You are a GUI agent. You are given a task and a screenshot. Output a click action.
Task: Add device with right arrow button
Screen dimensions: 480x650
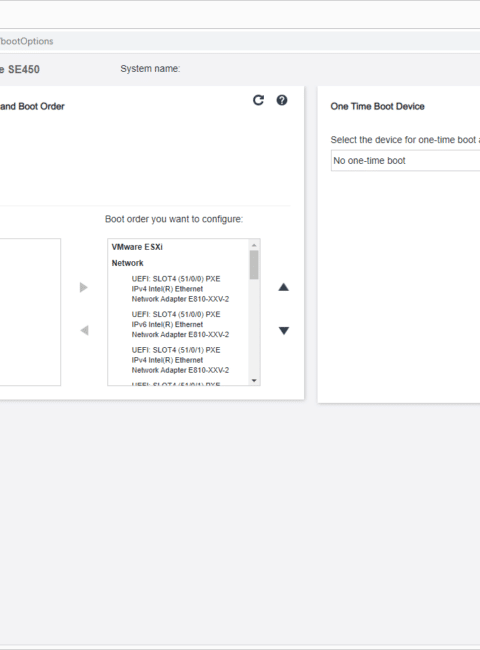[84, 287]
